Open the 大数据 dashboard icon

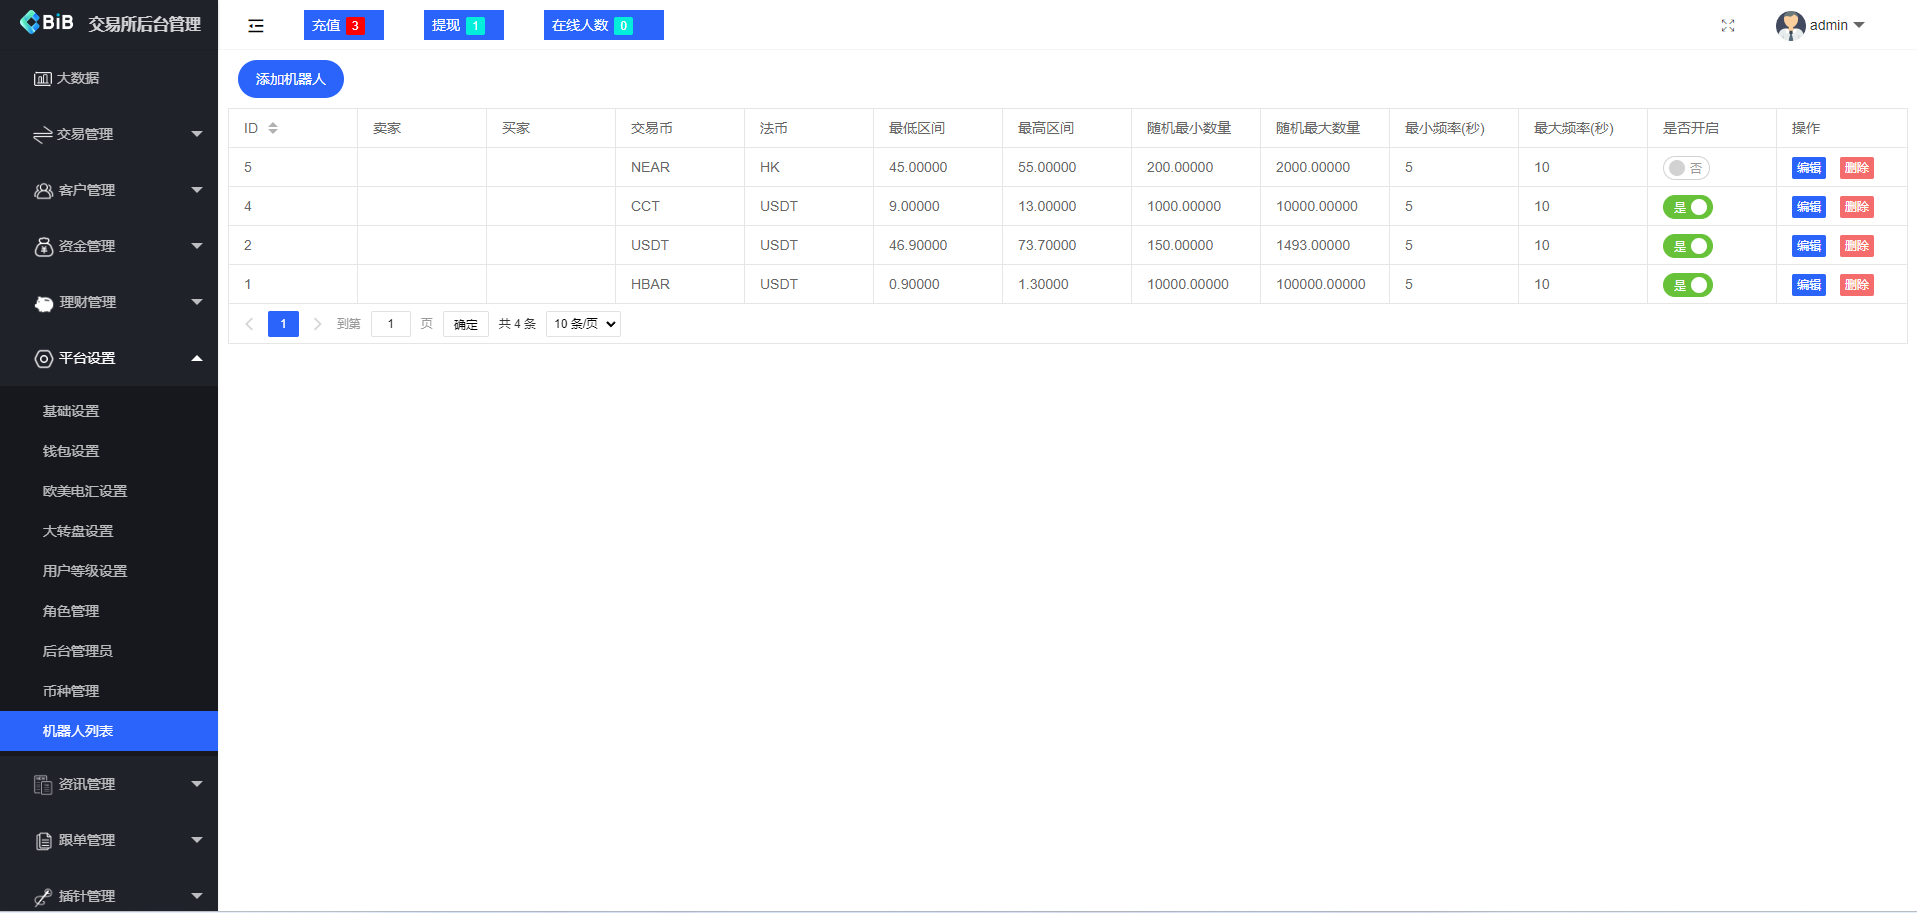tap(43, 78)
